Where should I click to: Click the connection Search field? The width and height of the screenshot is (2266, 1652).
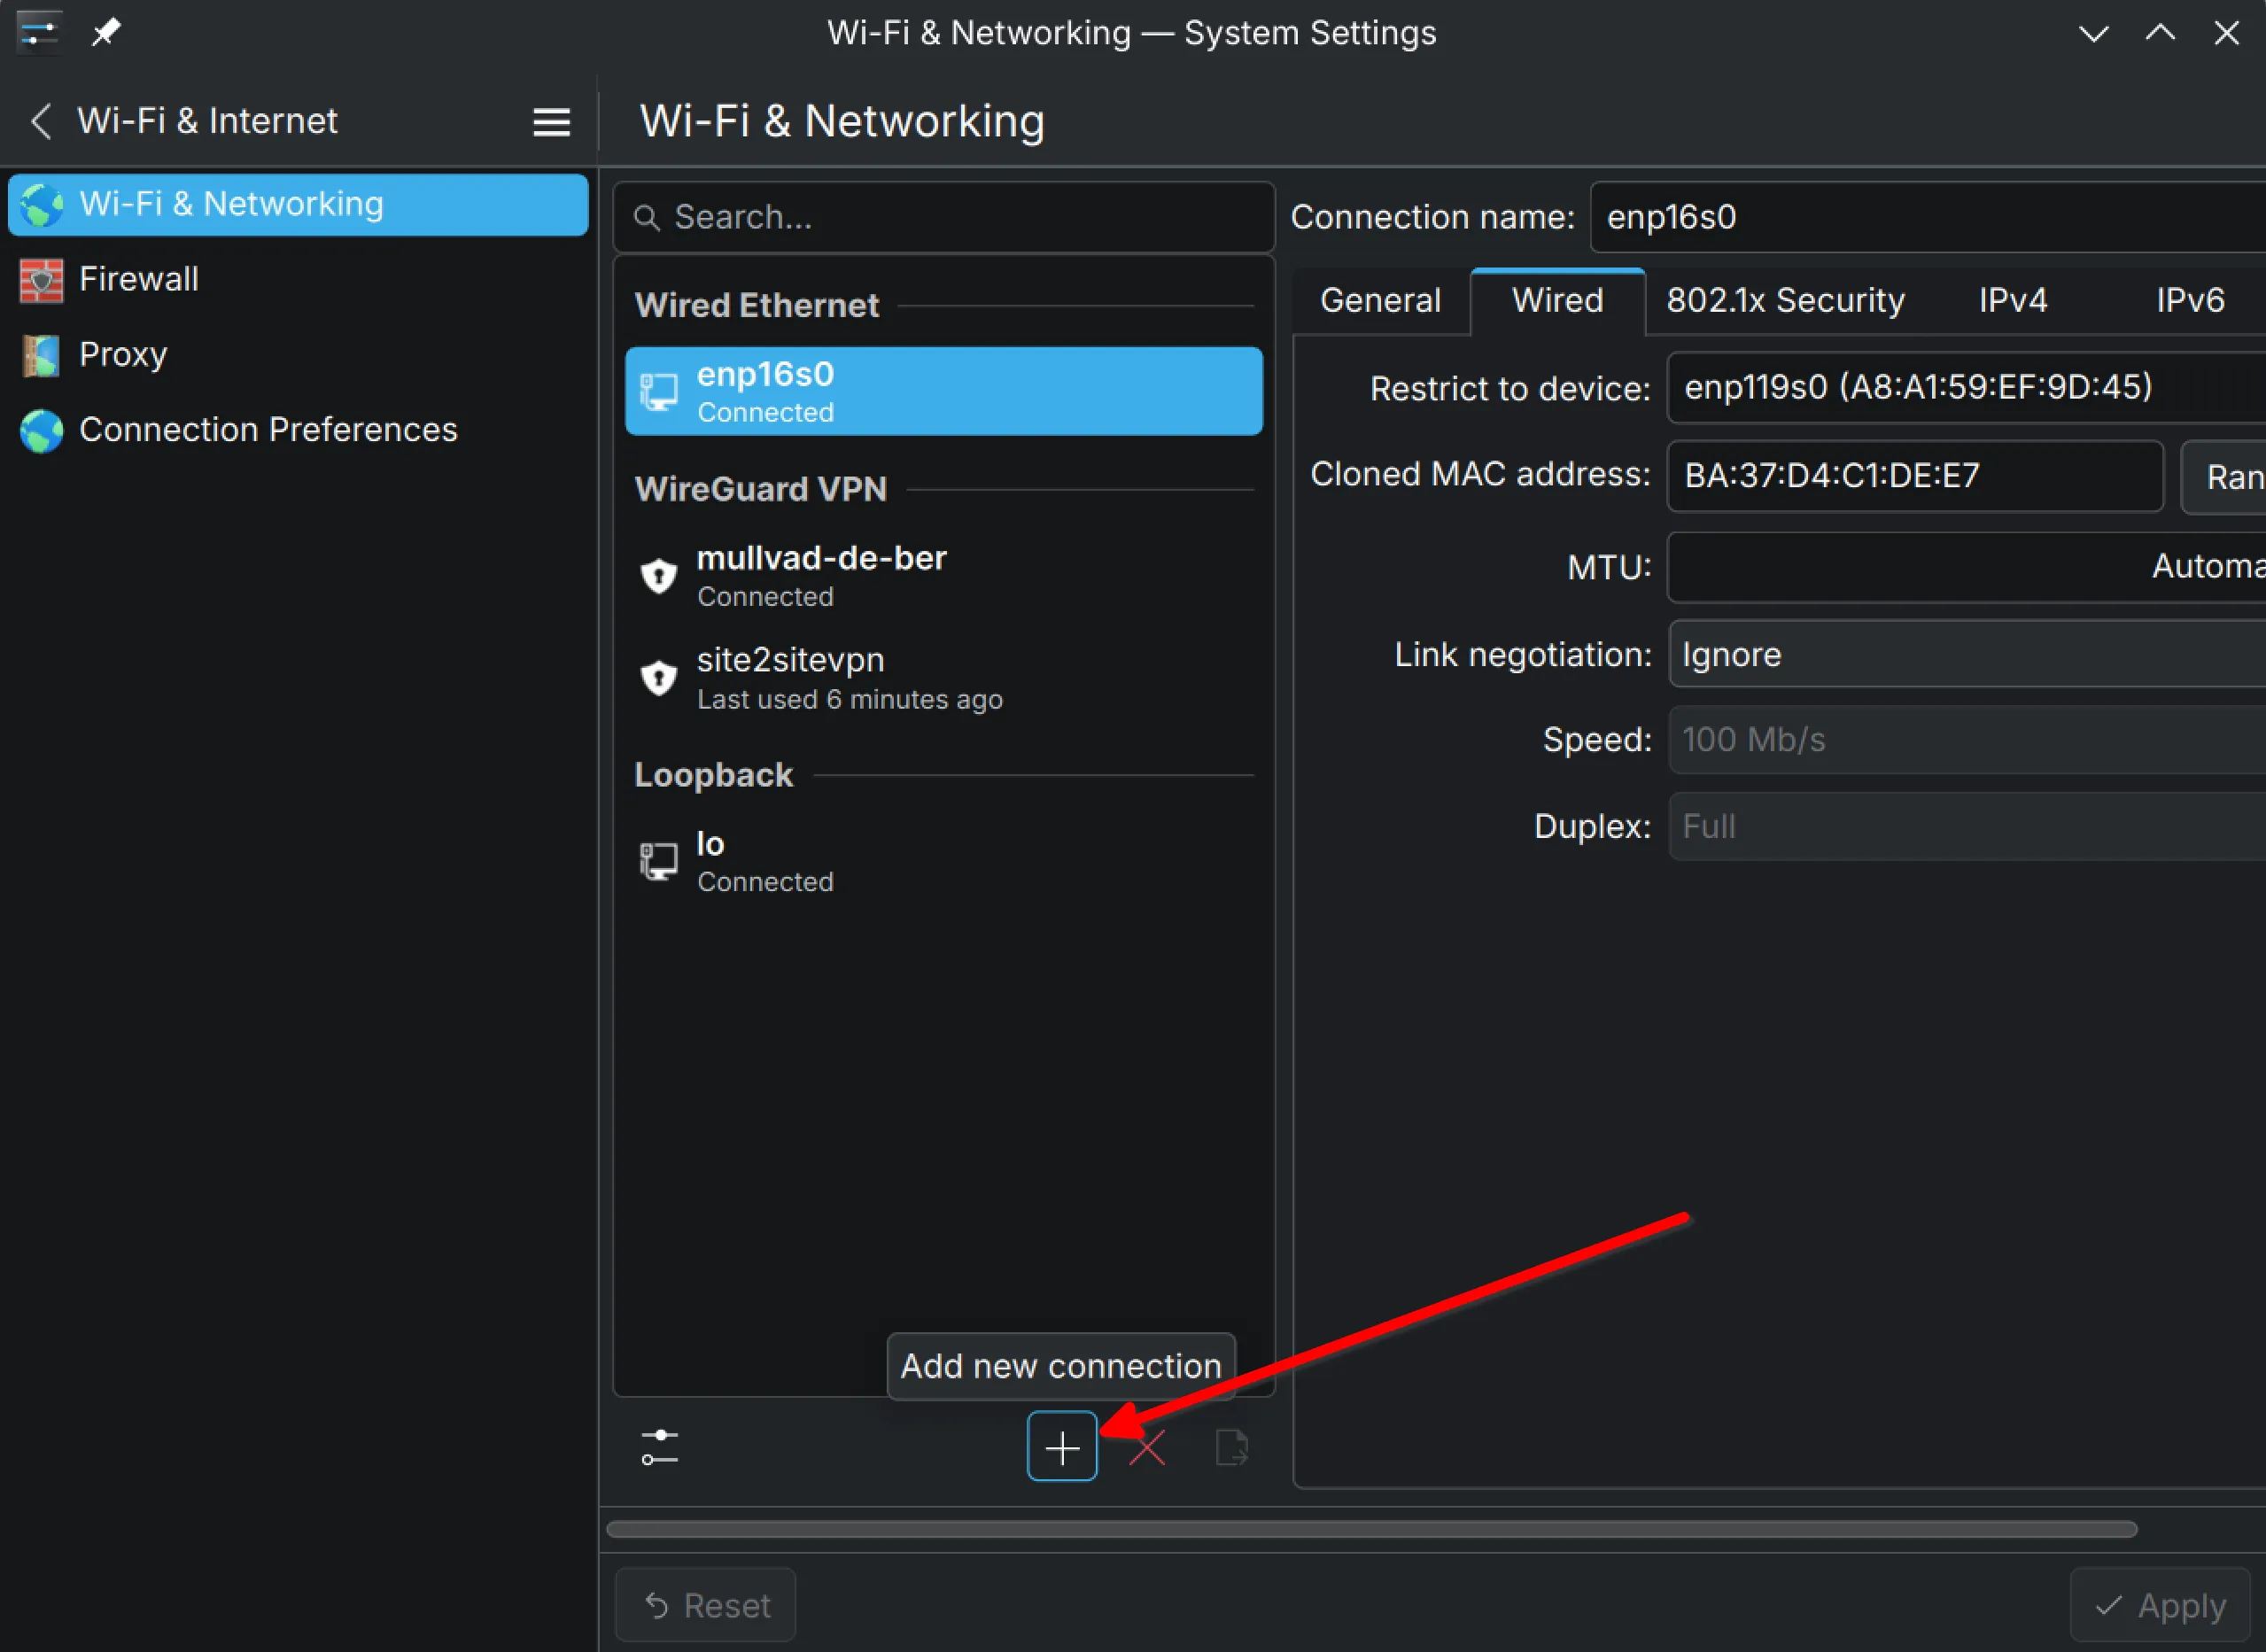[943, 217]
